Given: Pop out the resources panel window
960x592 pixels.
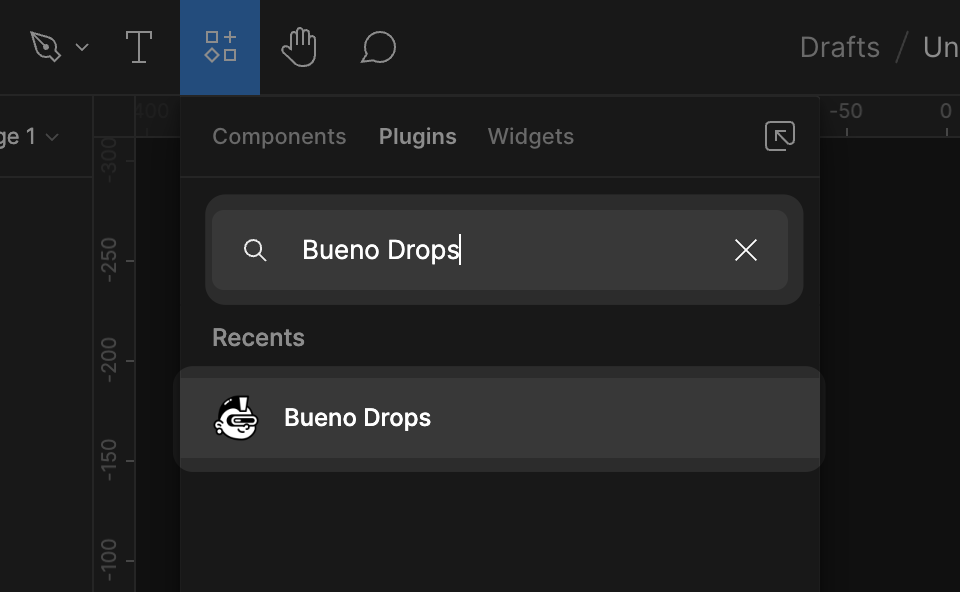Looking at the screenshot, I should (x=779, y=136).
